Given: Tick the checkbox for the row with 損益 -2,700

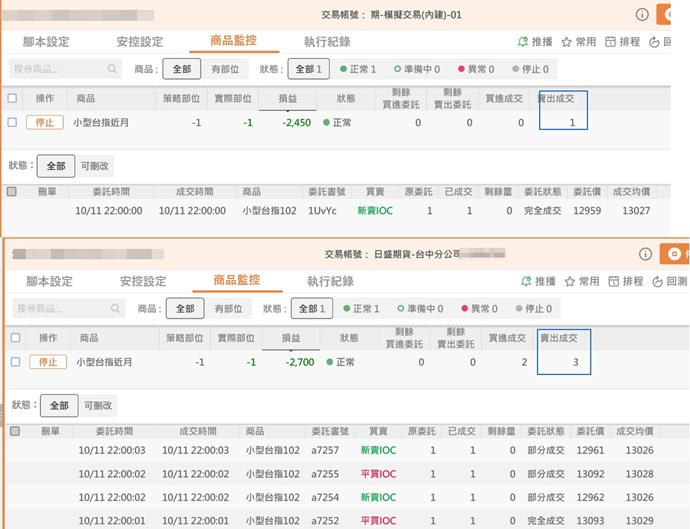Looking at the screenshot, I should click(x=15, y=362).
